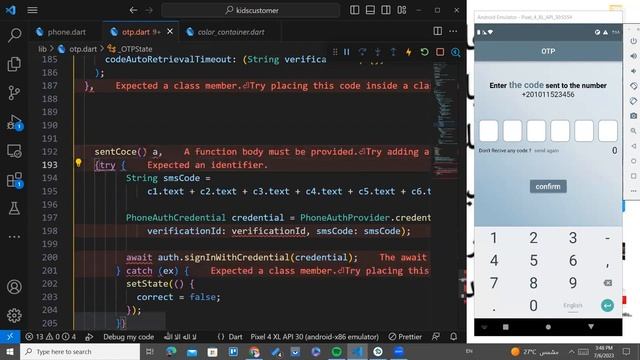Split the editor right
The height and width of the screenshot is (360, 640).
point(438,31)
